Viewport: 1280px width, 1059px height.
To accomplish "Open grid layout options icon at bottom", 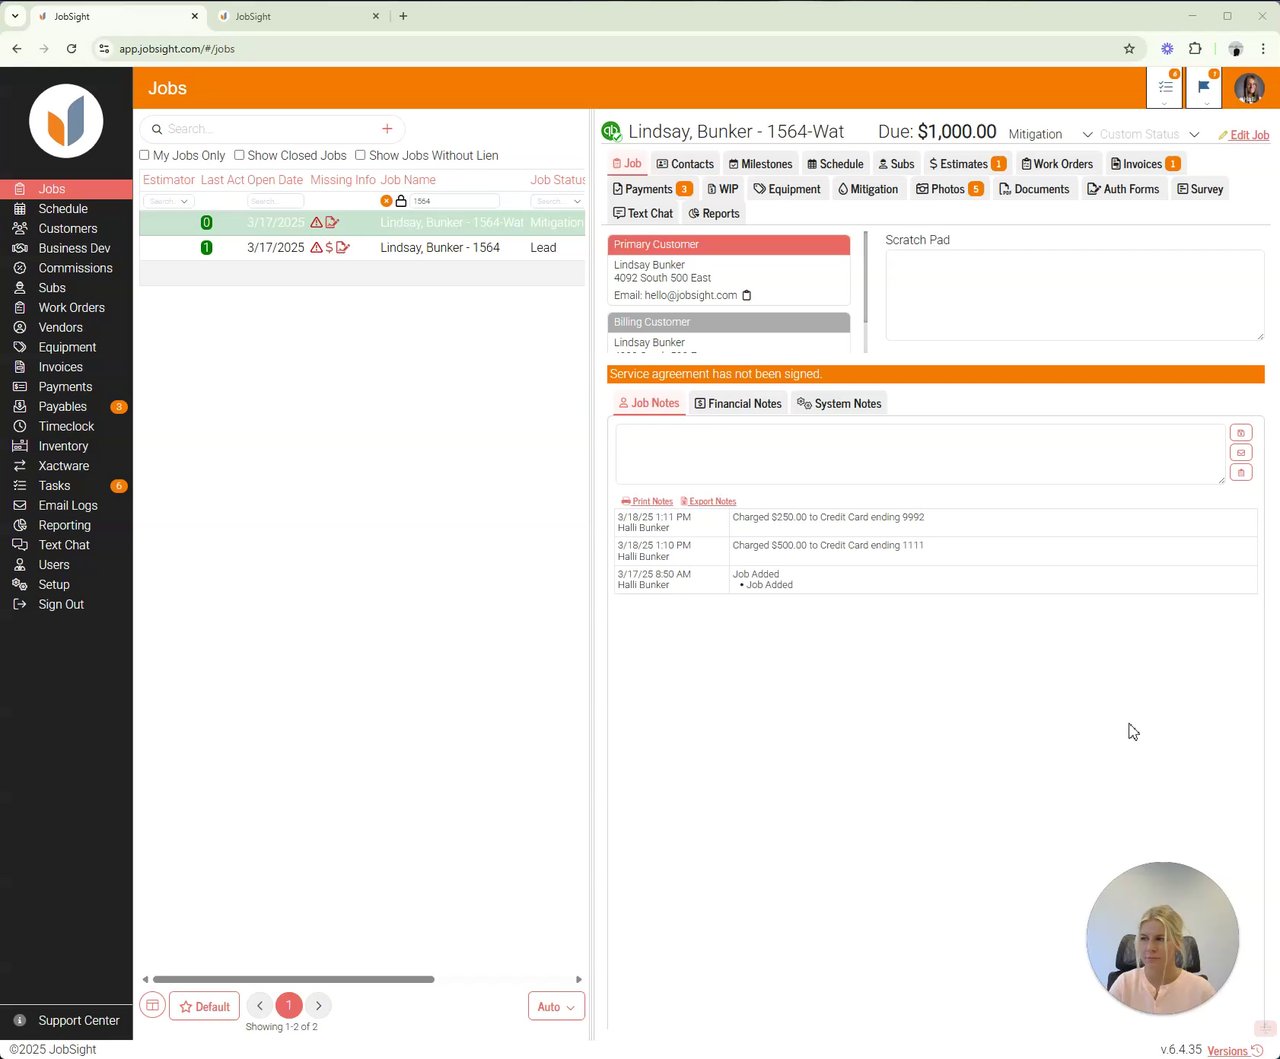I will pos(152,1006).
